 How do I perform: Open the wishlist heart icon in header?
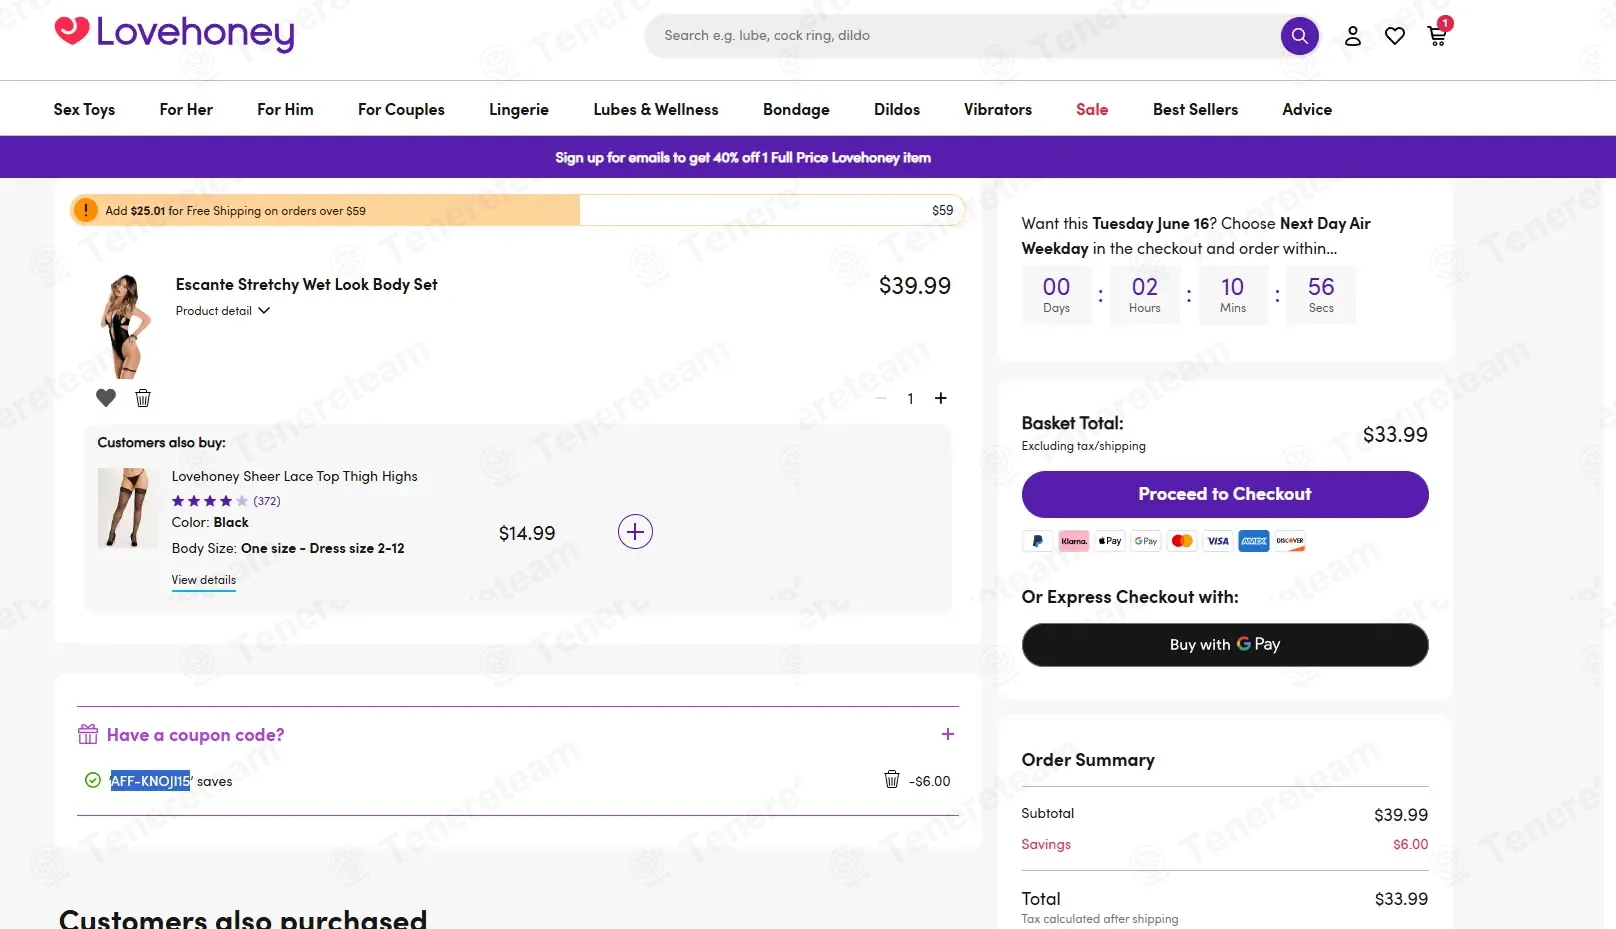click(1395, 36)
